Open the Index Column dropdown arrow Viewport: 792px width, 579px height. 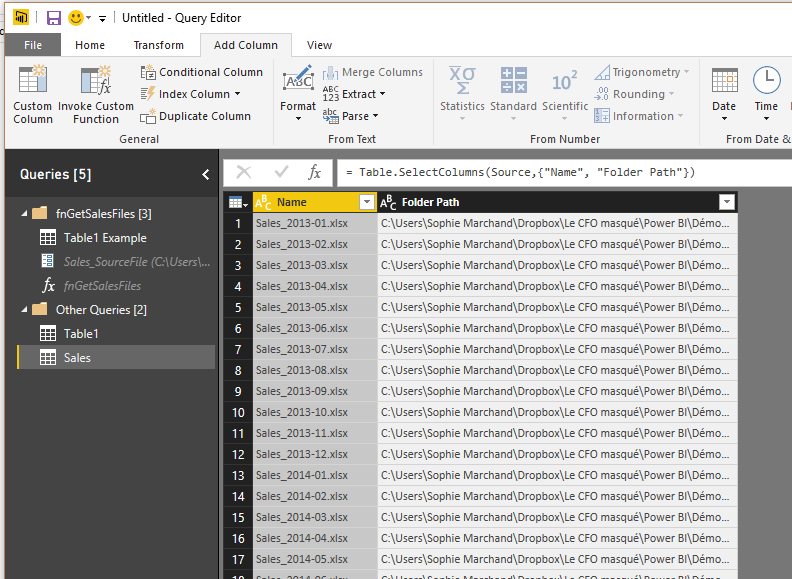(238, 94)
